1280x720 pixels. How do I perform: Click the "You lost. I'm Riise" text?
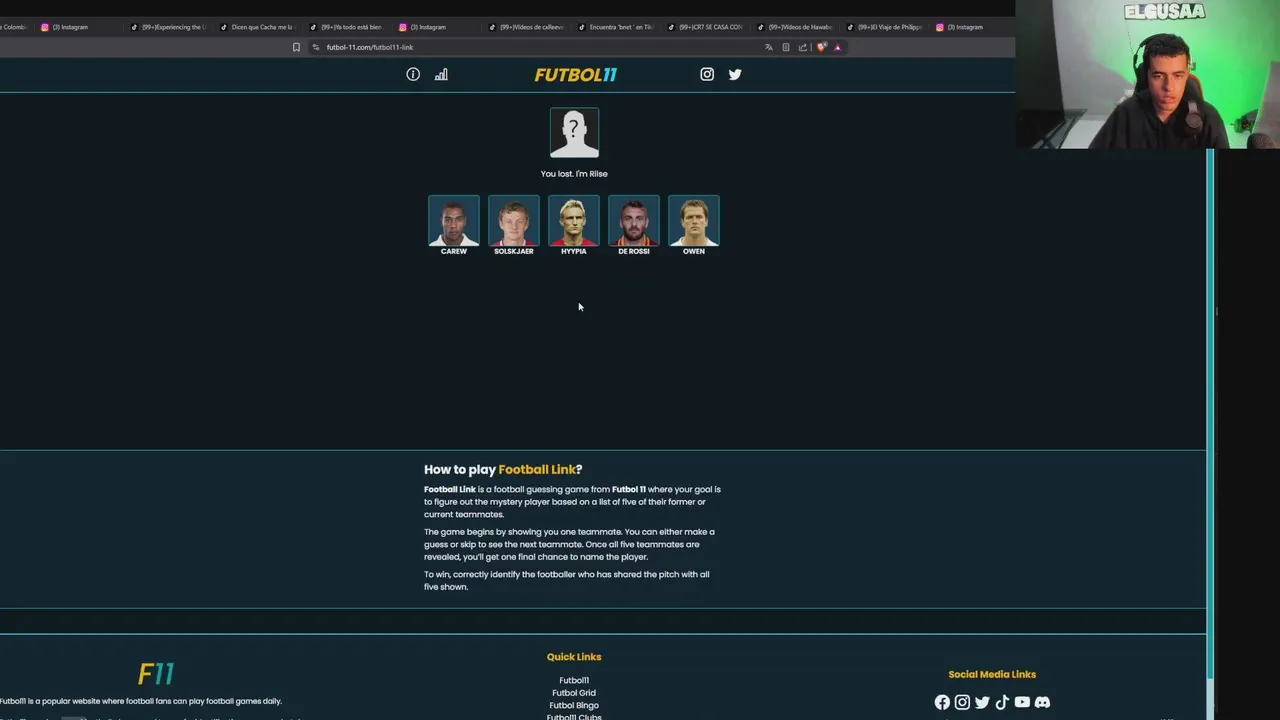(x=574, y=174)
